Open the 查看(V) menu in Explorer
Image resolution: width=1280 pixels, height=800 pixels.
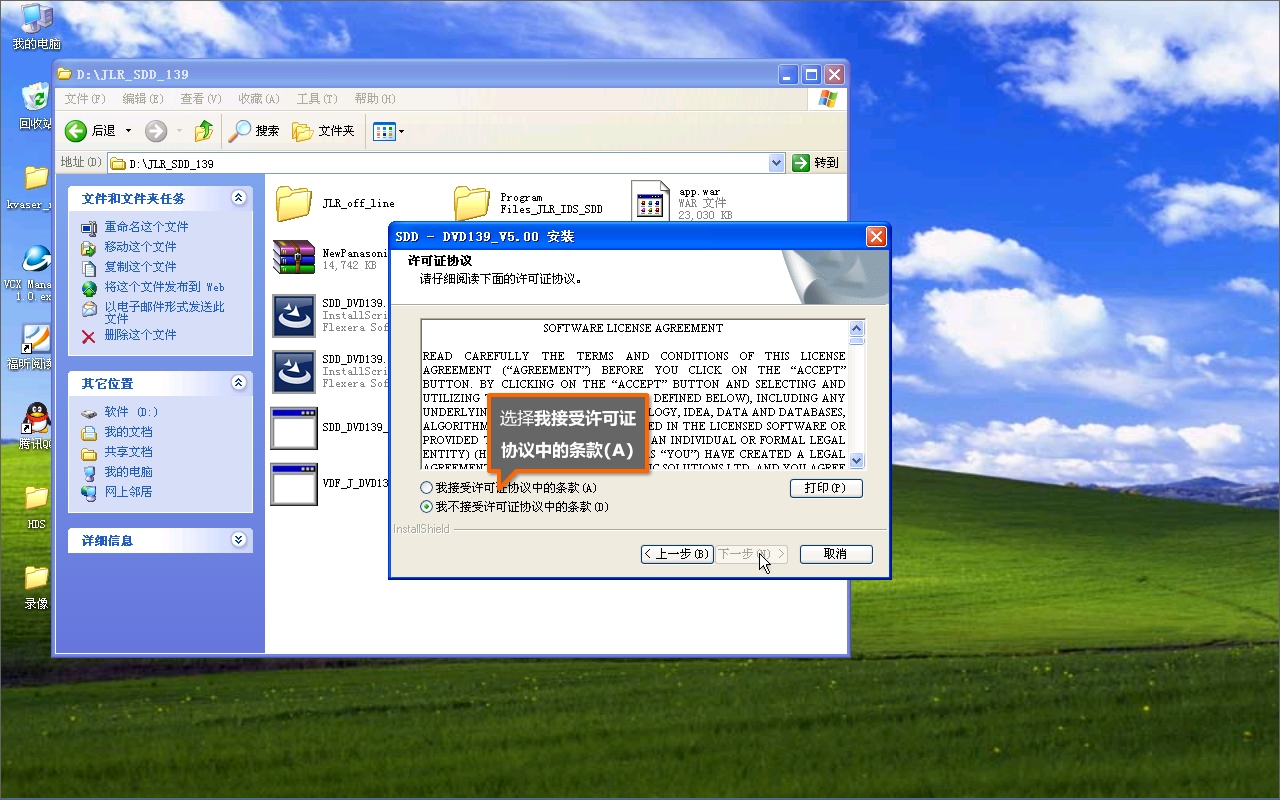[201, 99]
